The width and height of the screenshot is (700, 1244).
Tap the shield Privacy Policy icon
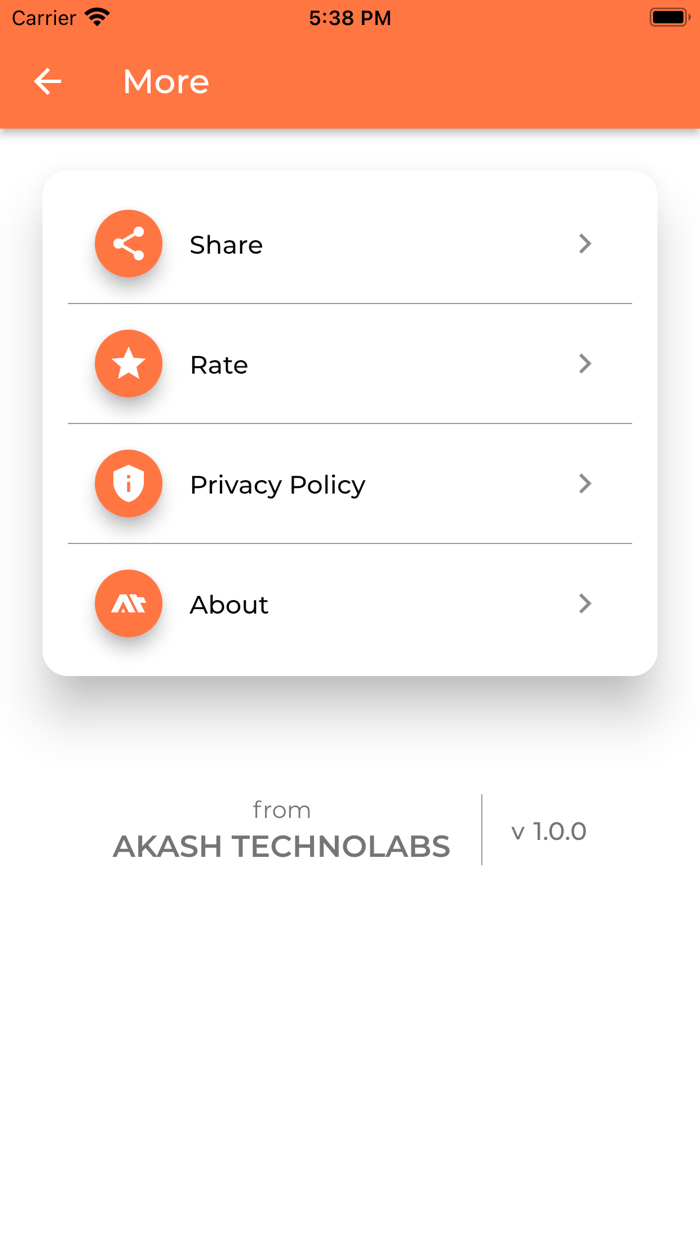point(128,484)
